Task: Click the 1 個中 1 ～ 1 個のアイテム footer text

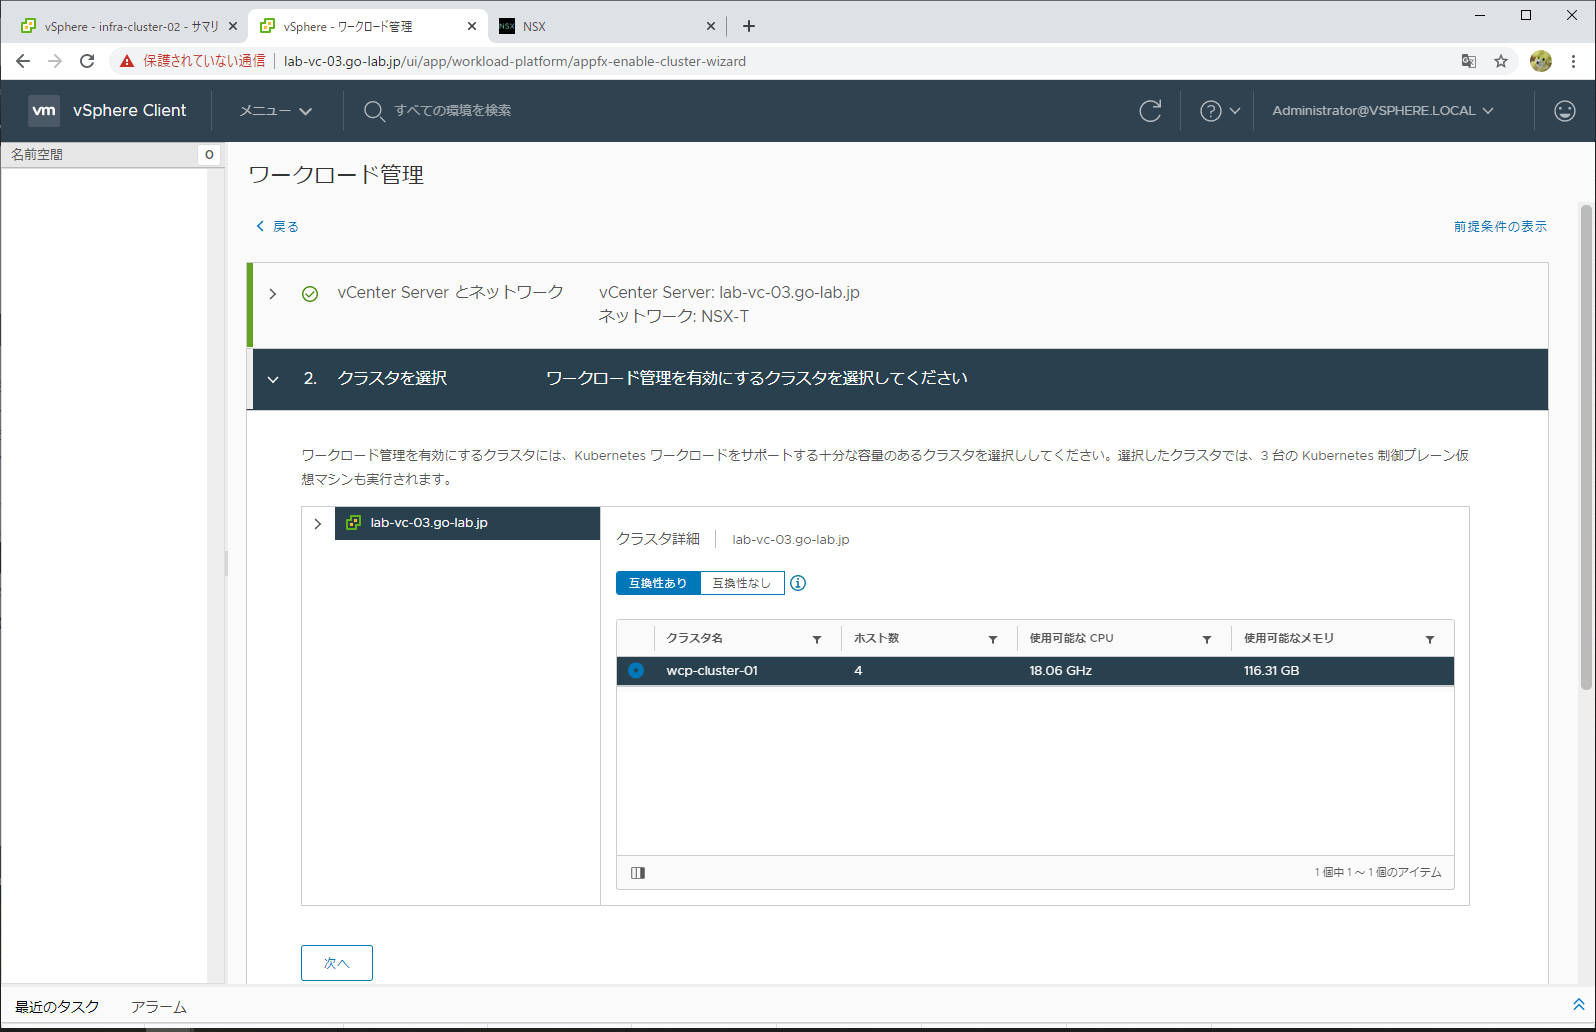Action: click(1378, 873)
